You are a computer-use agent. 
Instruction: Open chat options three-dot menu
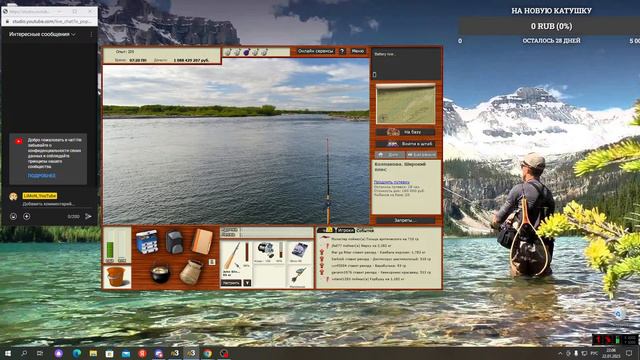point(91,35)
